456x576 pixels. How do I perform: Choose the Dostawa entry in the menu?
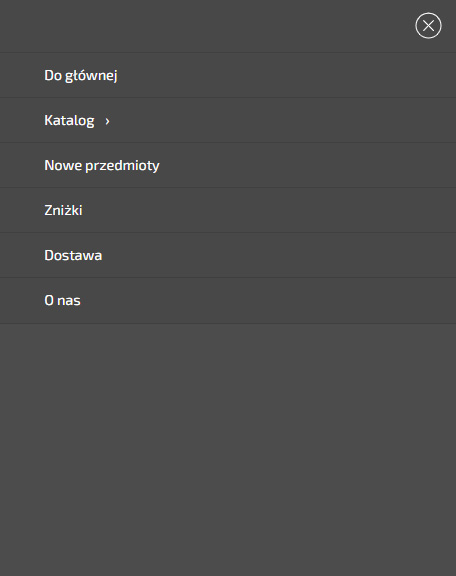pyautogui.click(x=73, y=255)
